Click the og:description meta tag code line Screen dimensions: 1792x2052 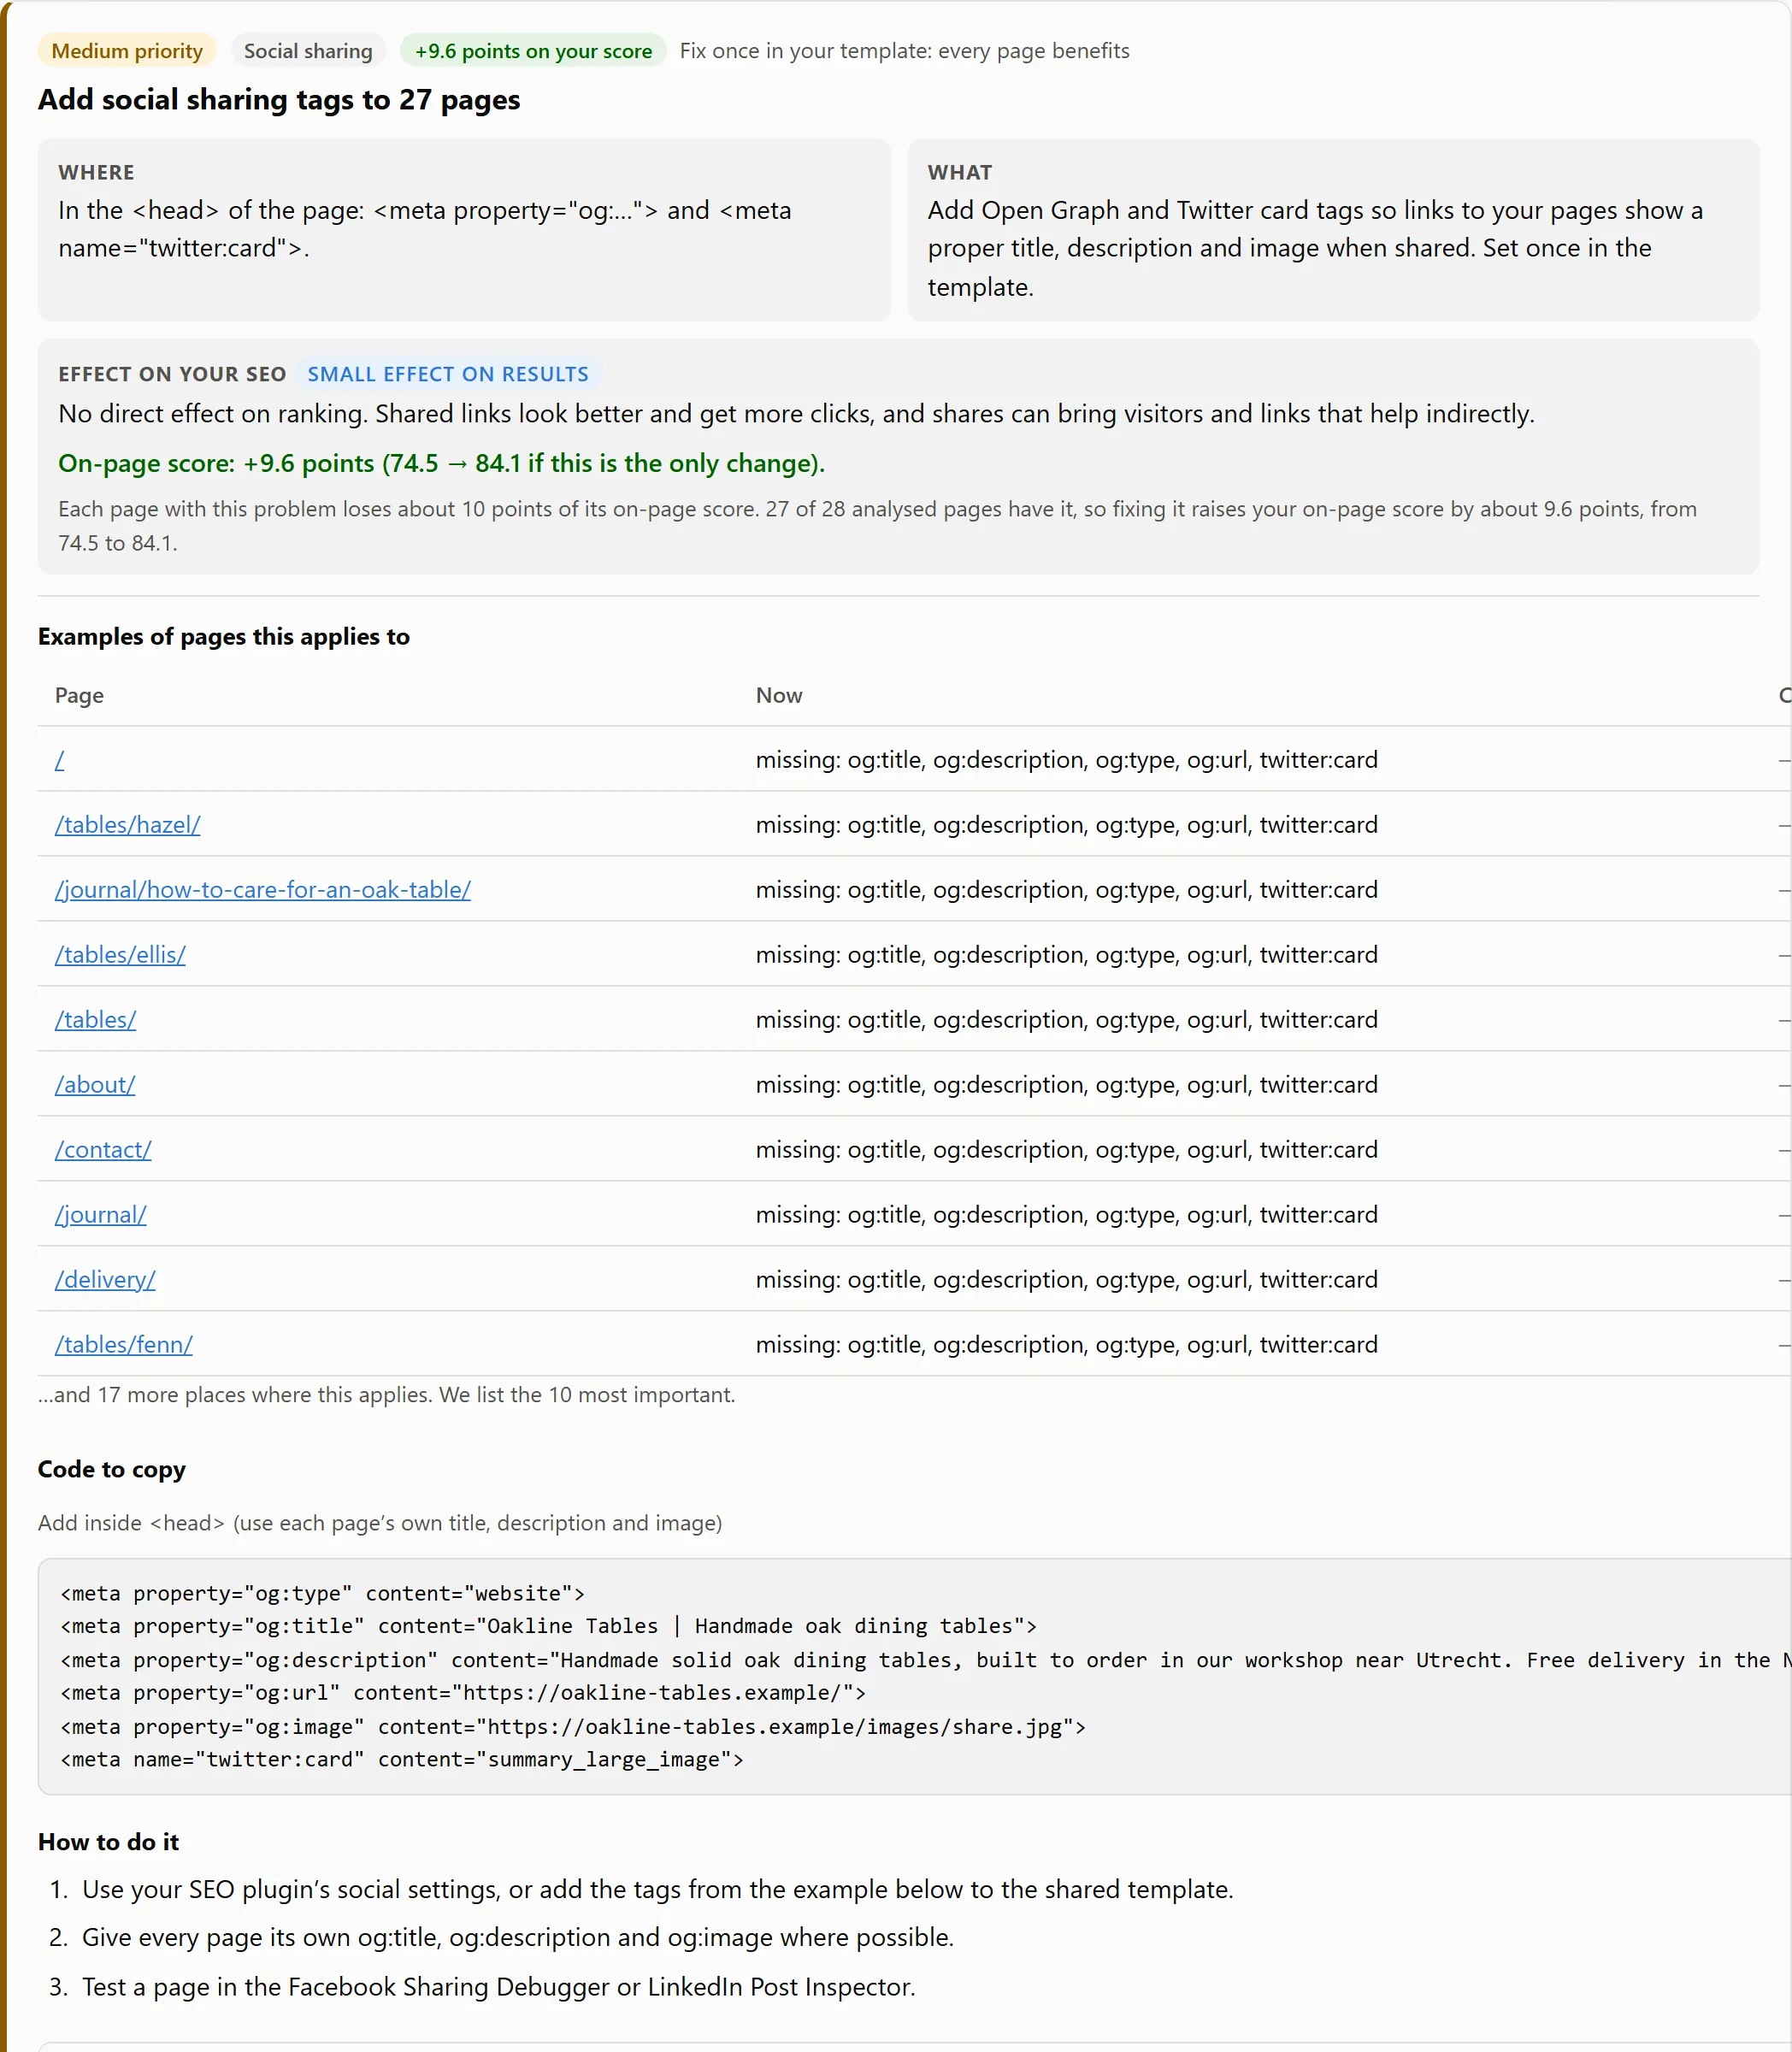925,1660
